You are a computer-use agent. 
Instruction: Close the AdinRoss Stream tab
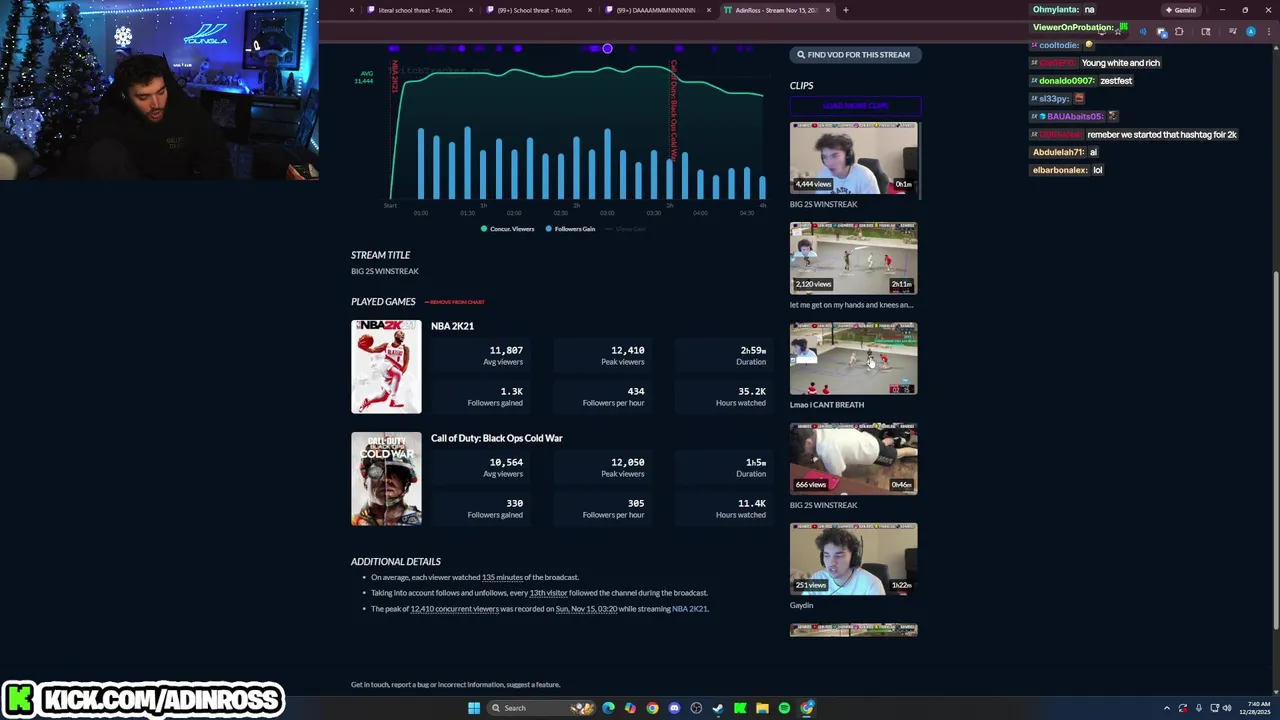826,10
